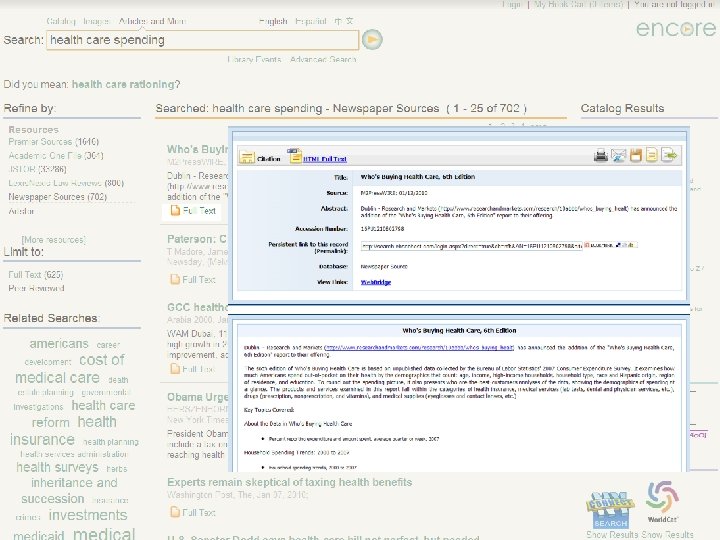Image resolution: width=720 pixels, height=540 pixels.
Task: Refine by LexisNexis Law Reviews (800)
Action: 66,183
